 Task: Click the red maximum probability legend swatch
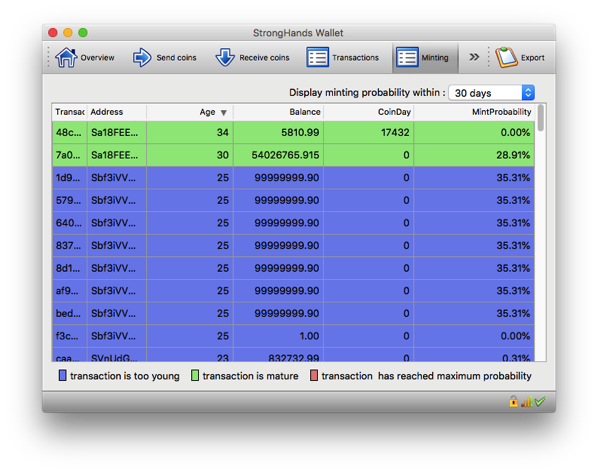point(314,375)
